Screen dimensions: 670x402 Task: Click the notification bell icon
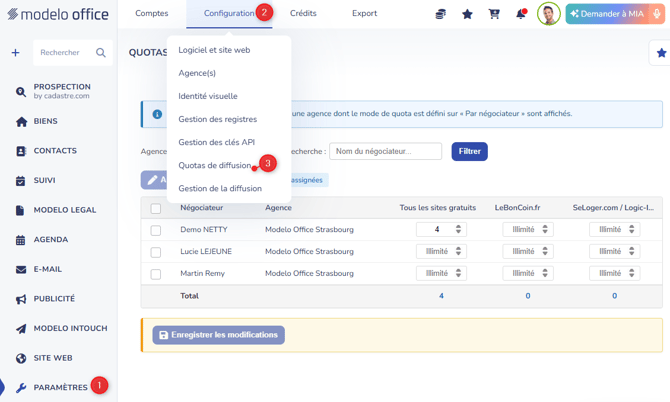click(521, 14)
